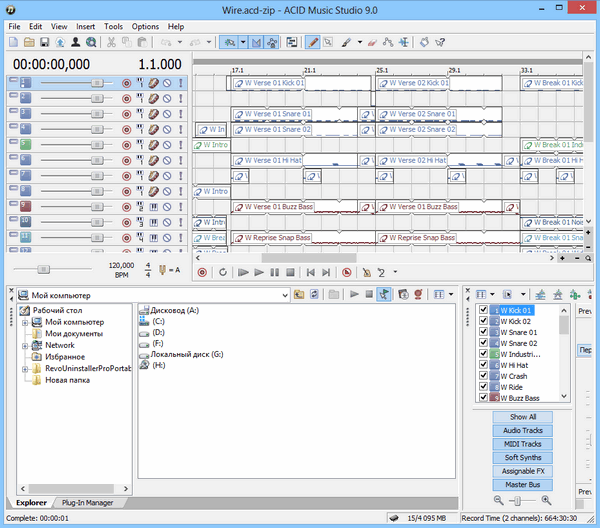Expand the Network tree node
Viewport: 600px width, 528px height.
24,345
